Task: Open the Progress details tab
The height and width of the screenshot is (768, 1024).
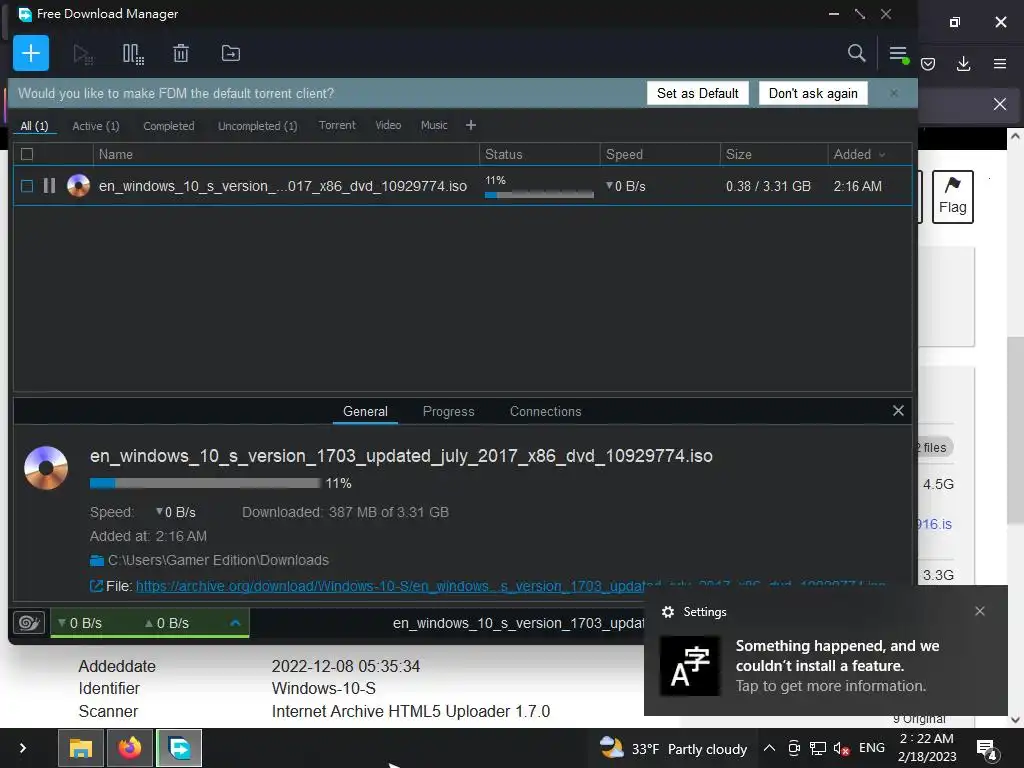Action: click(x=449, y=411)
